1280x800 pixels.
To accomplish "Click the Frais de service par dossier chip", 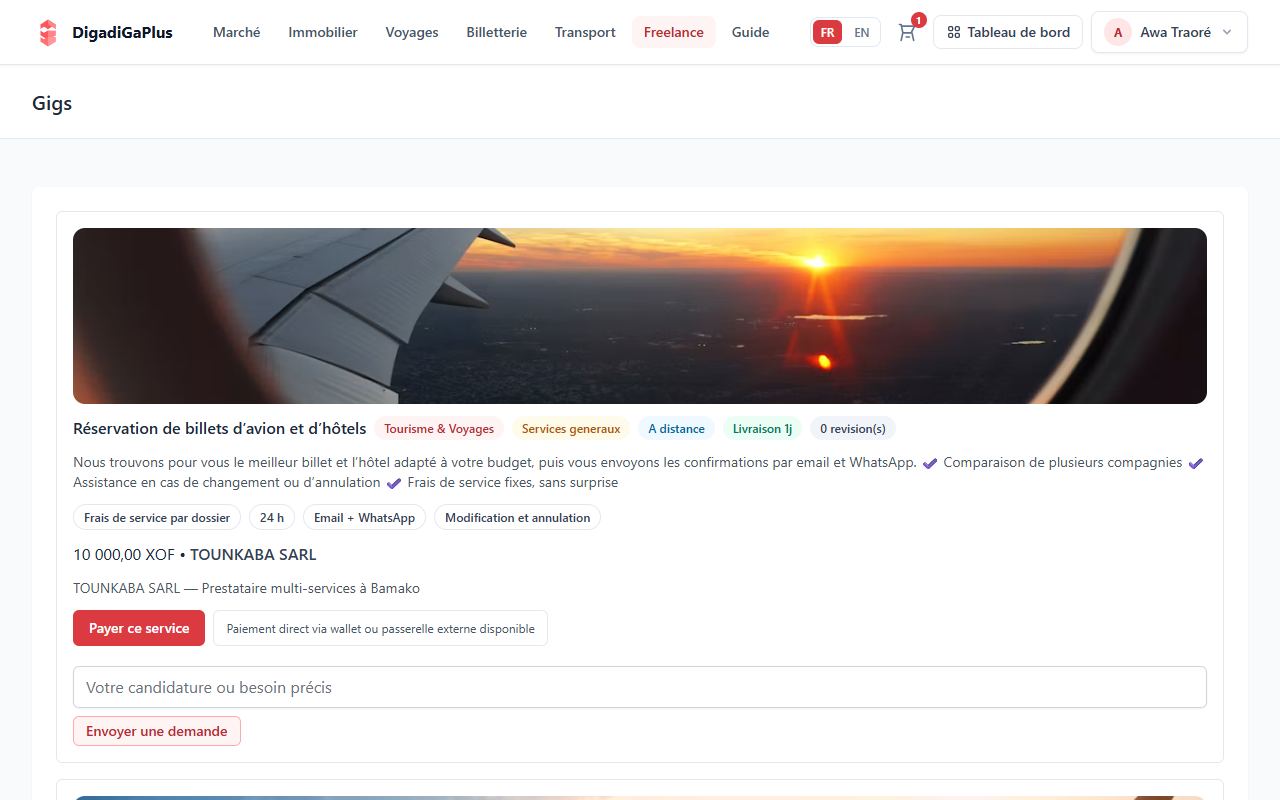I will click(x=157, y=517).
